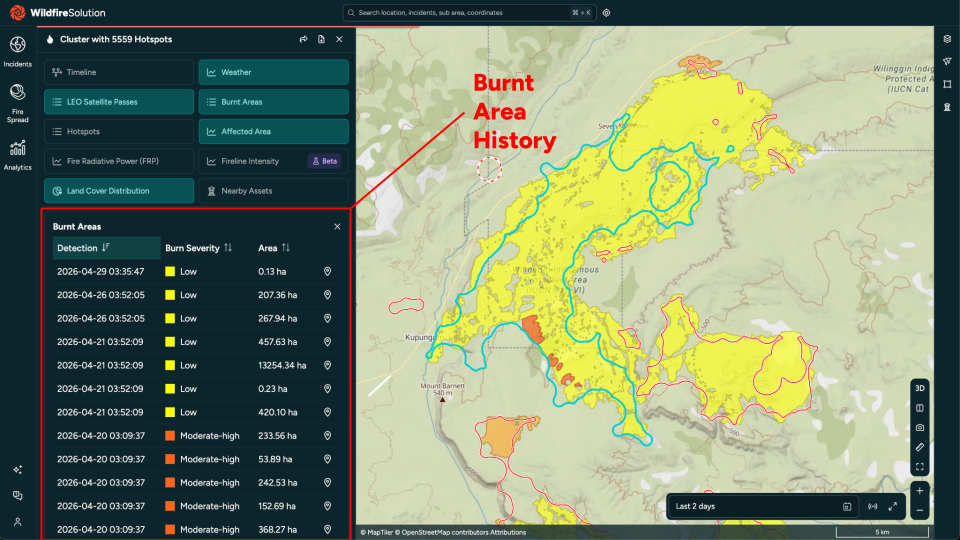This screenshot has height=540, width=960.
Task: Open the Last 2 days time range selector
Action: tap(763, 506)
